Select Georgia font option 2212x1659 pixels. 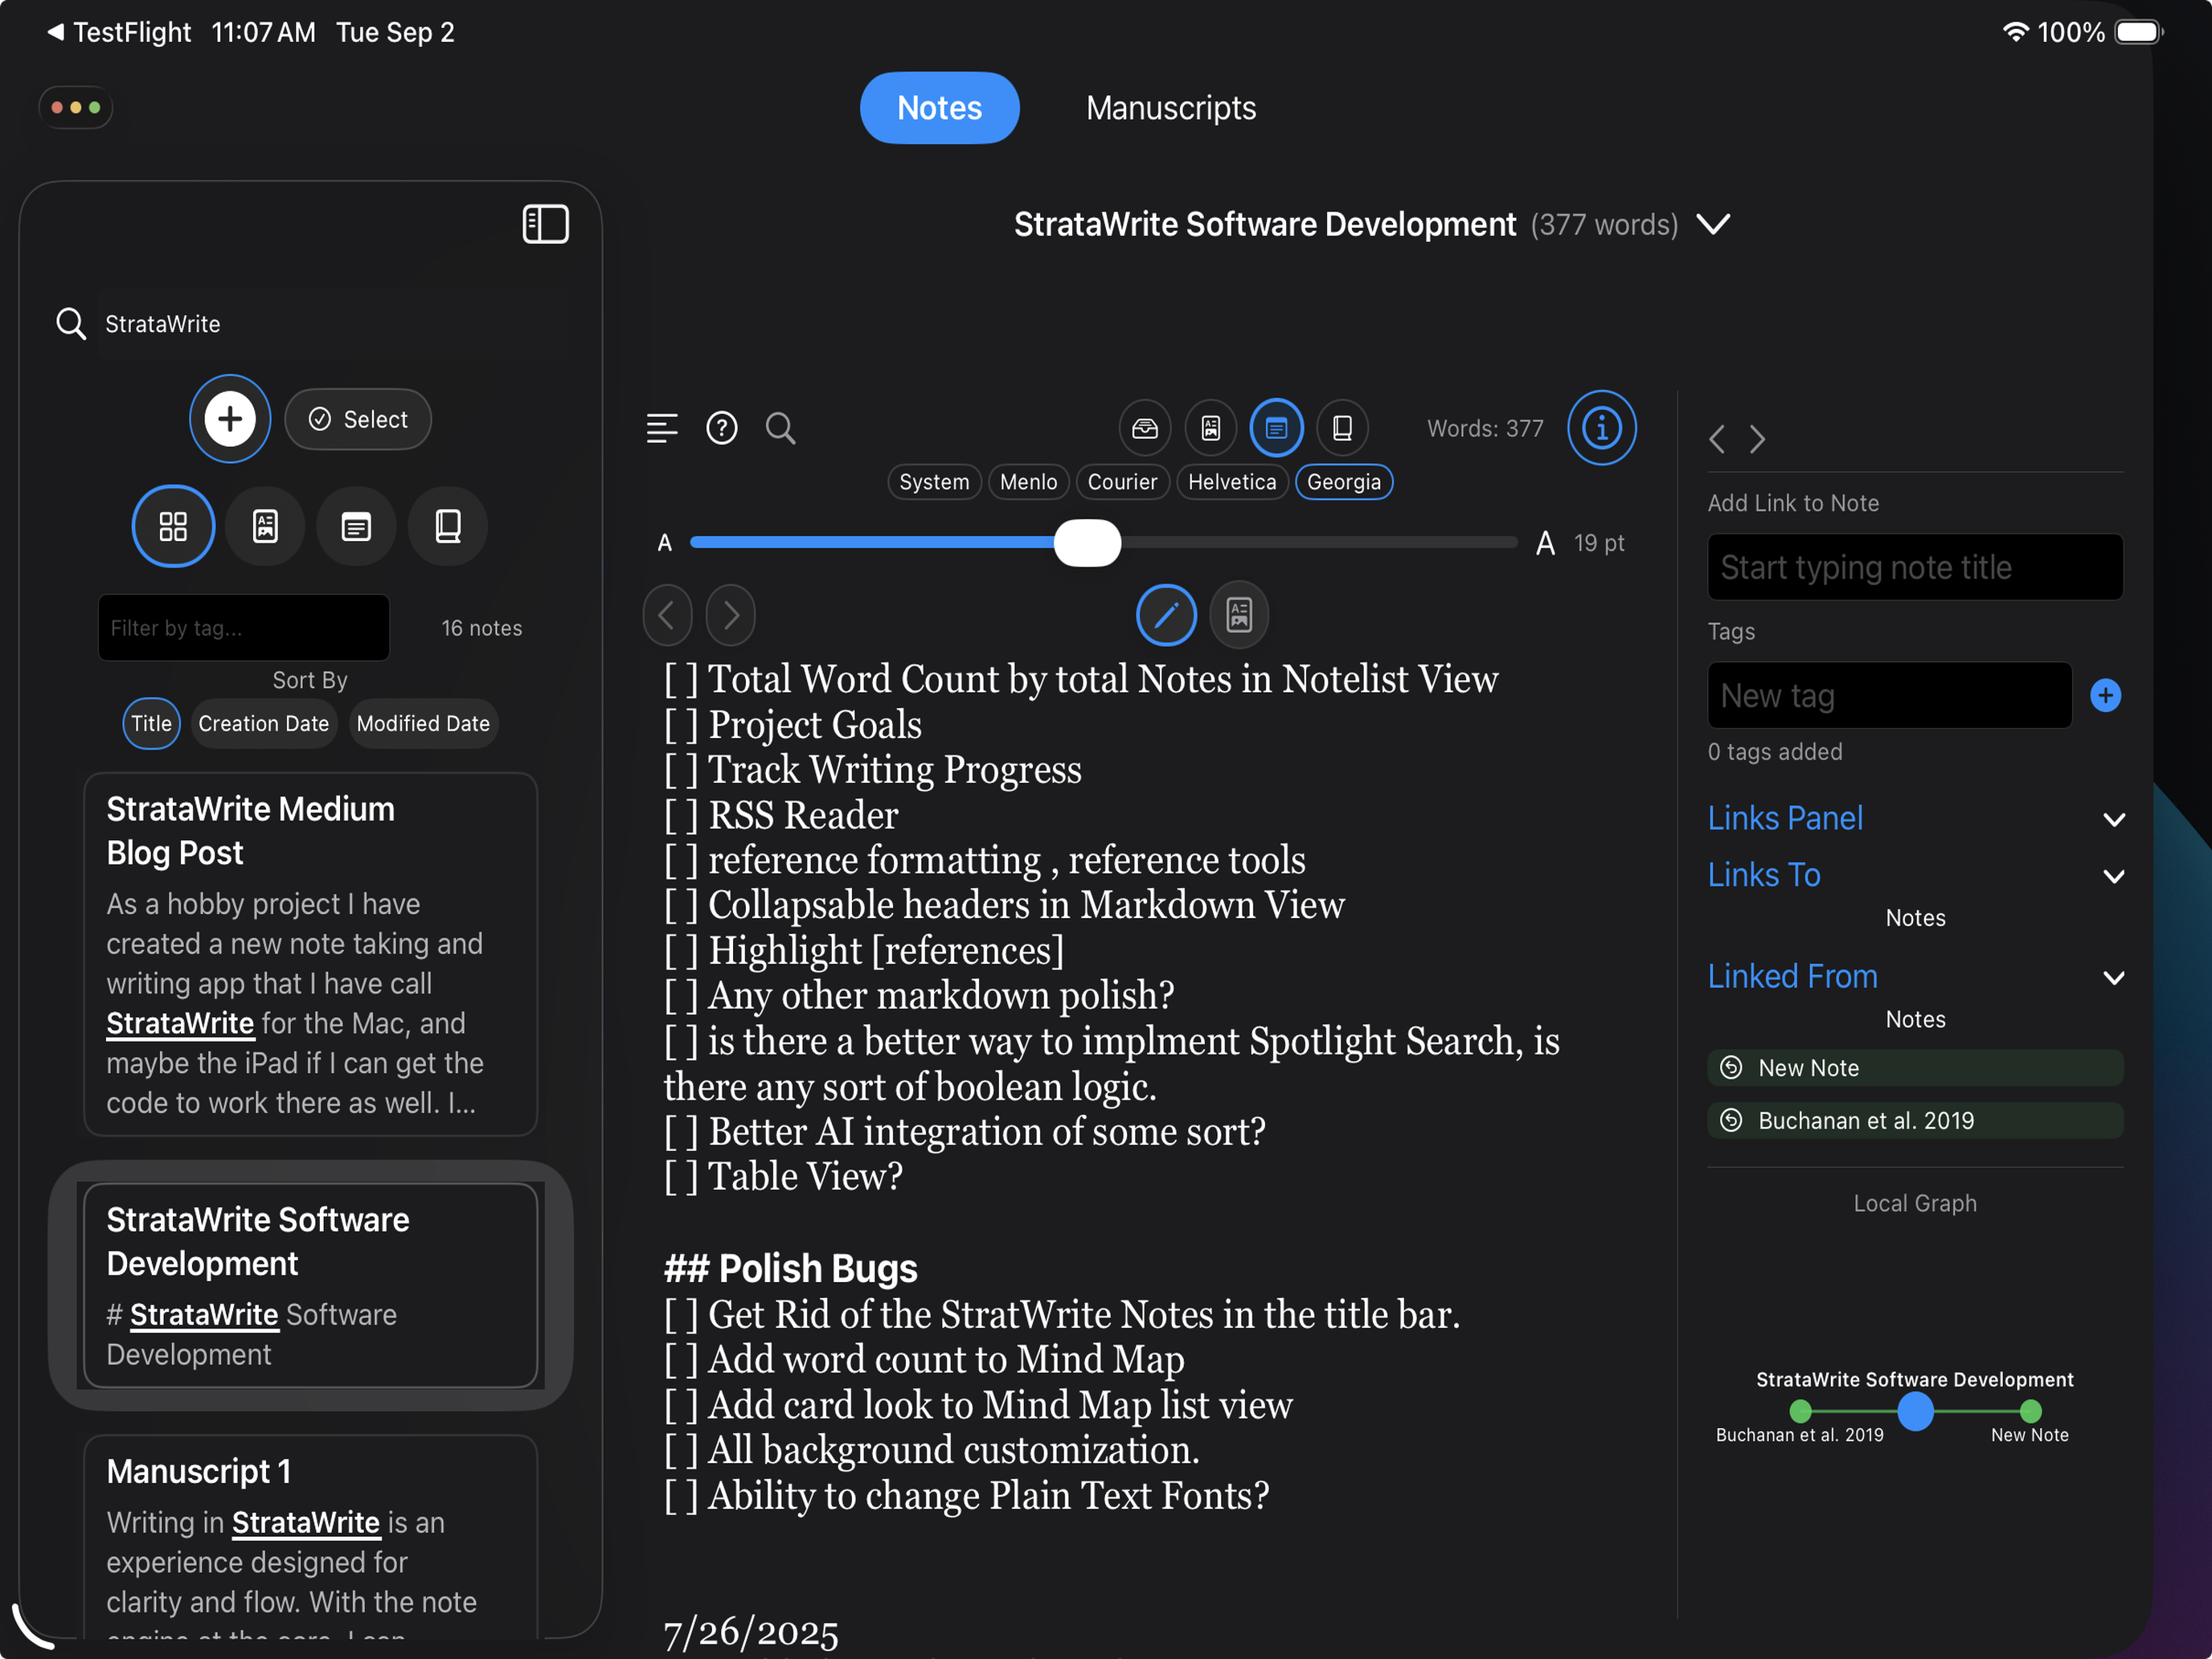[x=1343, y=482]
